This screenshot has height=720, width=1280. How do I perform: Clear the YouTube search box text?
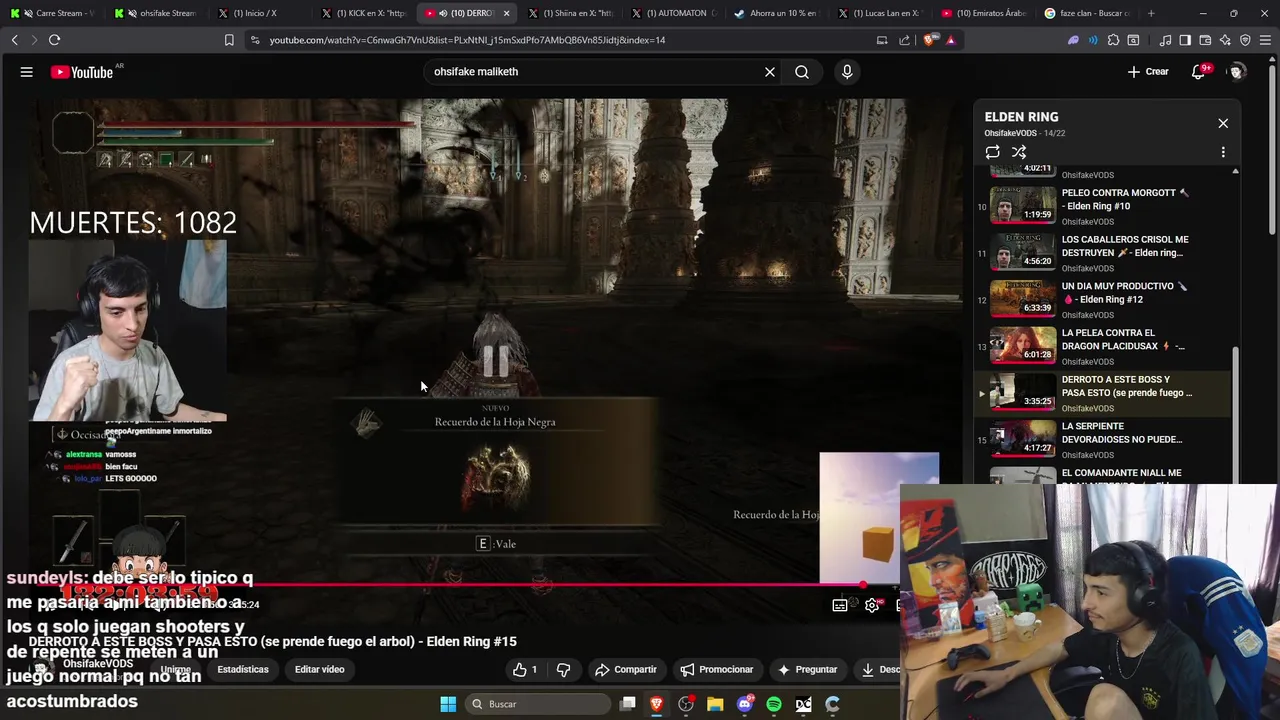pos(770,72)
